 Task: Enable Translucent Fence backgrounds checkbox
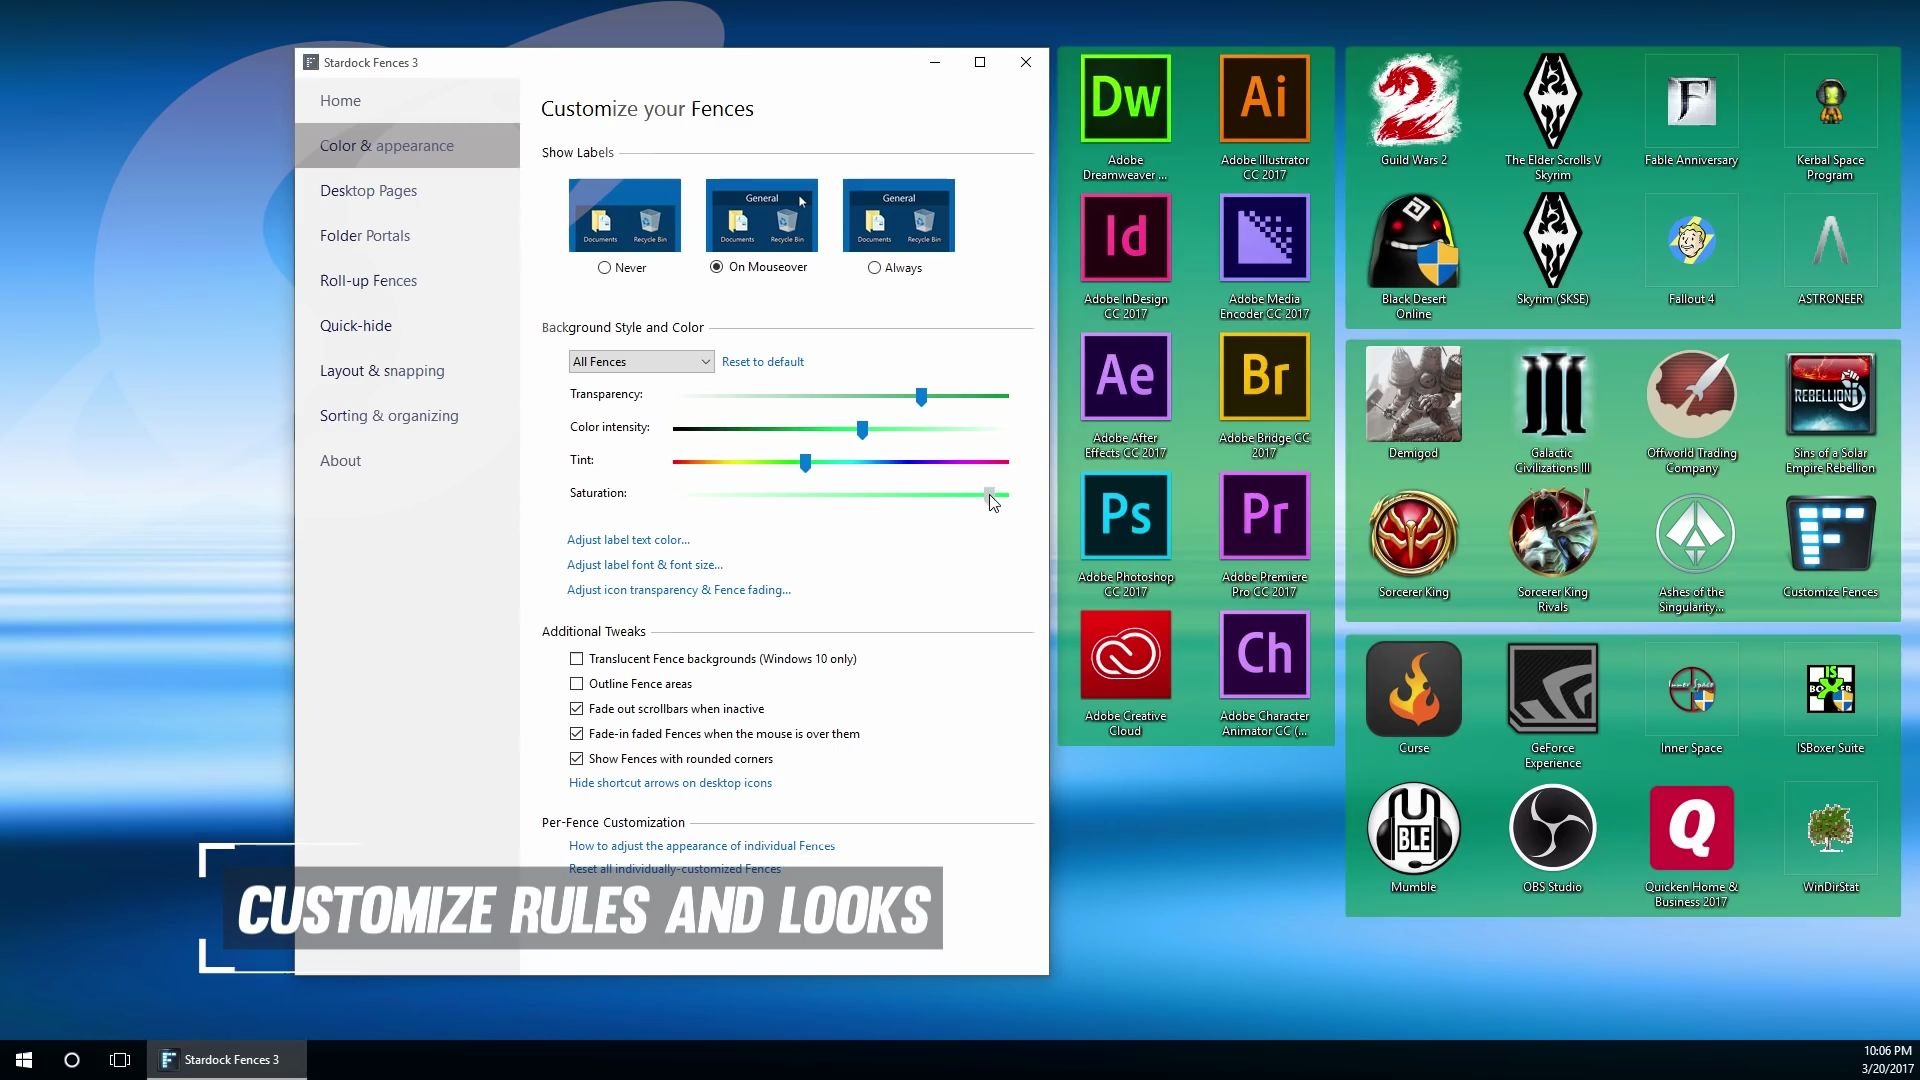(x=576, y=659)
